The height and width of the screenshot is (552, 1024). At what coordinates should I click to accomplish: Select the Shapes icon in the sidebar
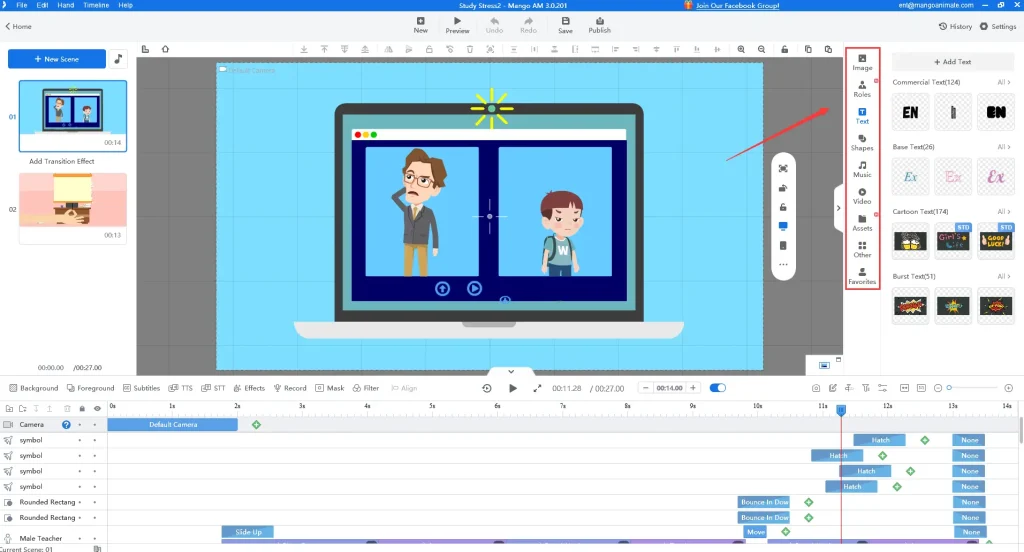click(862, 142)
